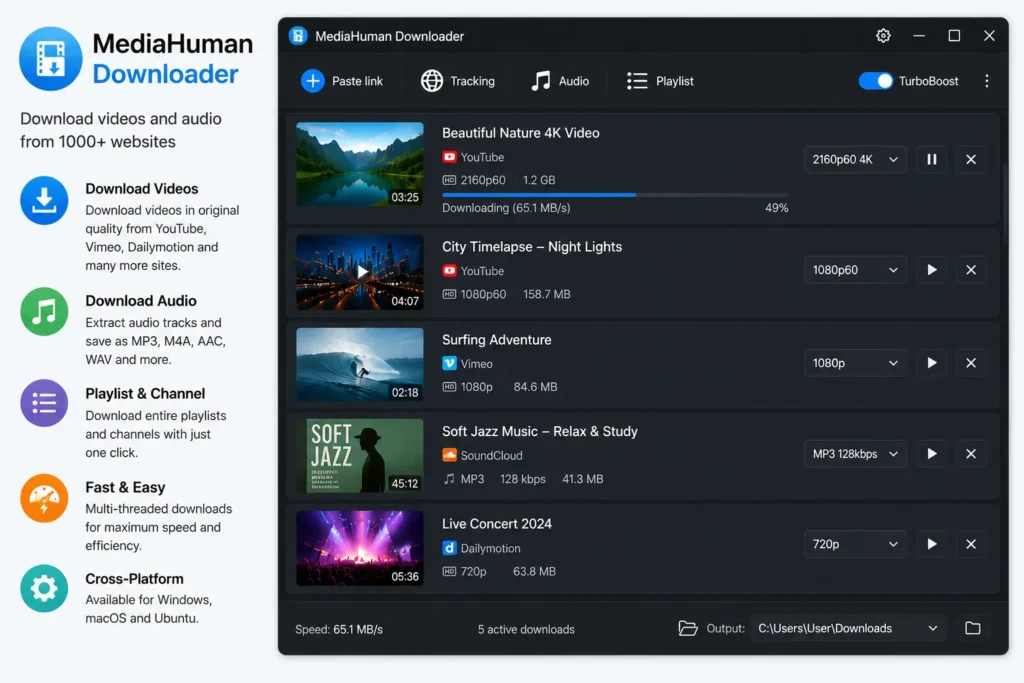Click the MediaHuman Downloader logo at left
Screen dimensions: 1024x683
pos(50,59)
